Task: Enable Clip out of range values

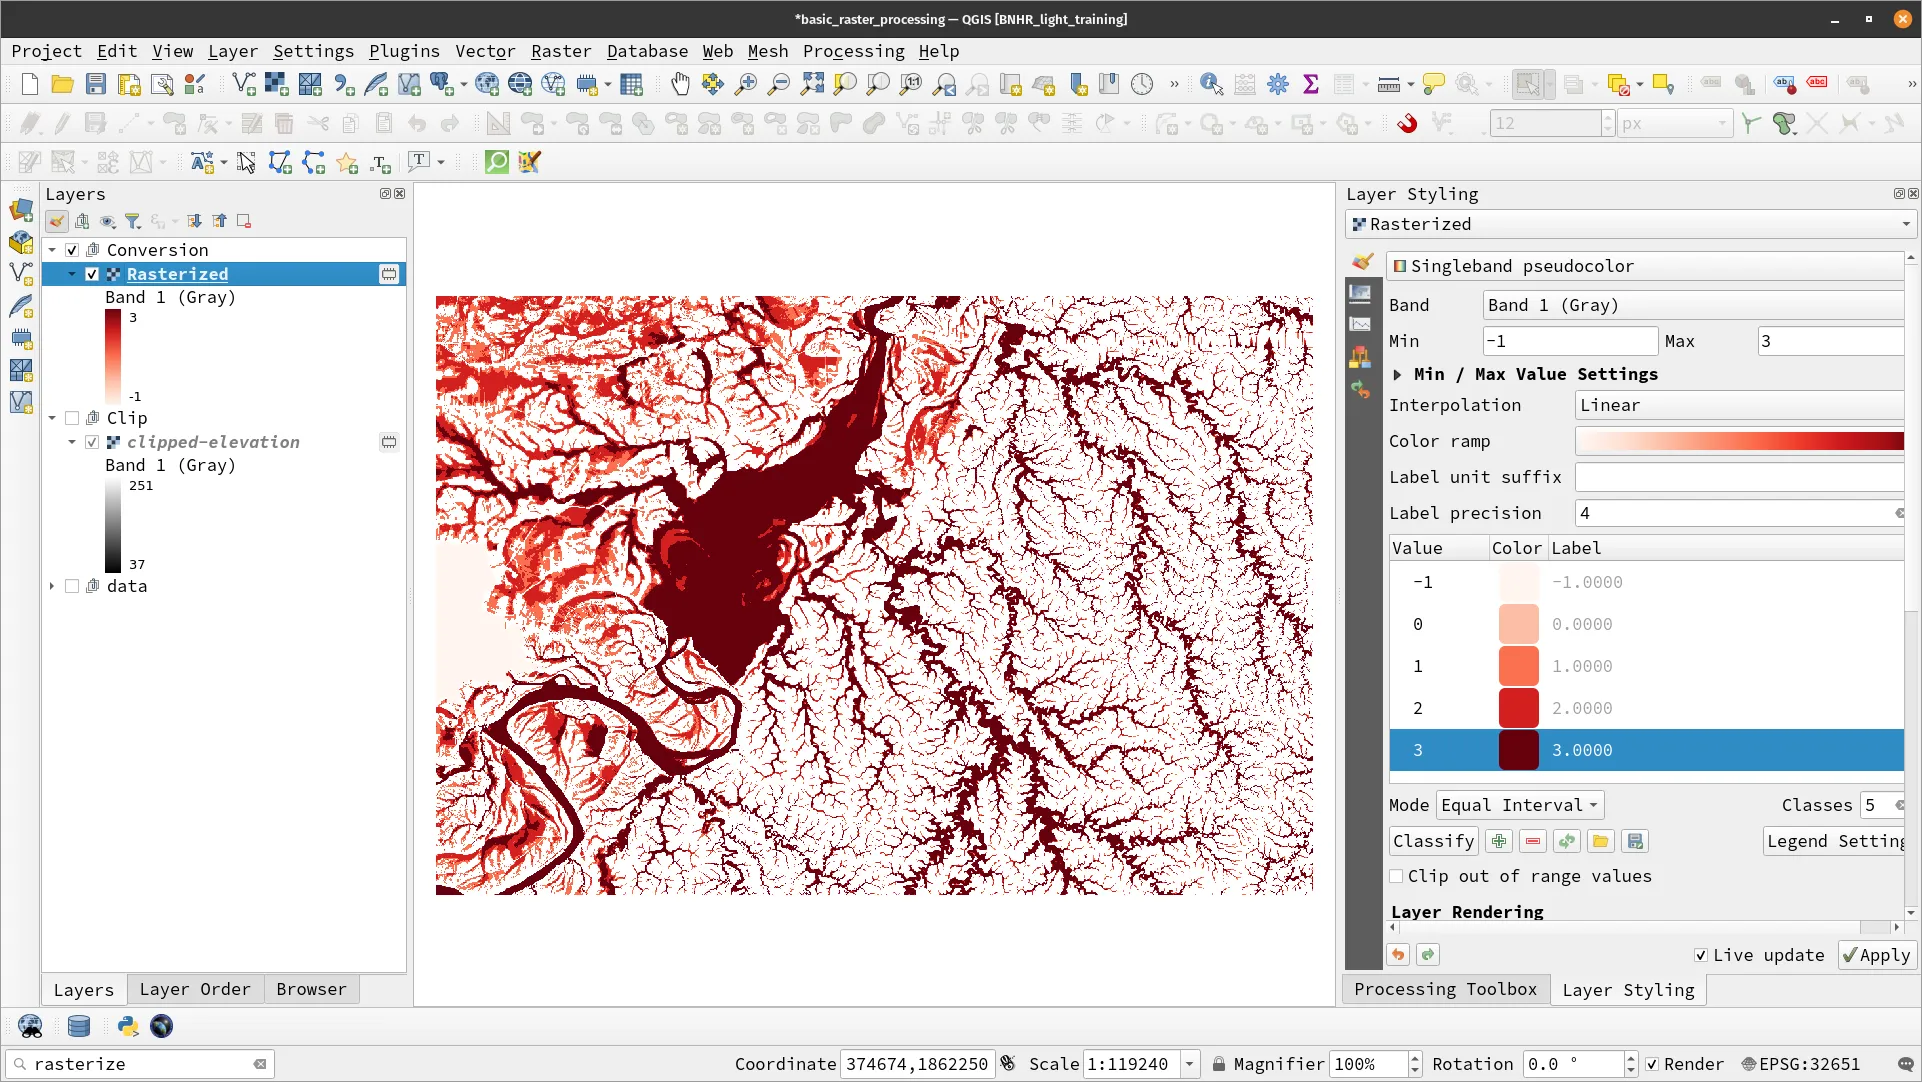Action: tap(1396, 876)
